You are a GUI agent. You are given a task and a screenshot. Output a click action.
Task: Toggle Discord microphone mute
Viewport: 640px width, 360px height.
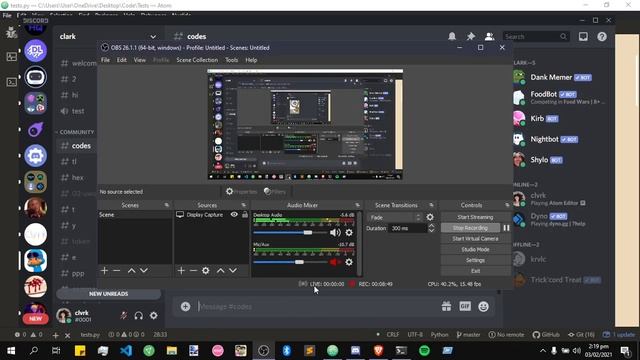[124, 316]
